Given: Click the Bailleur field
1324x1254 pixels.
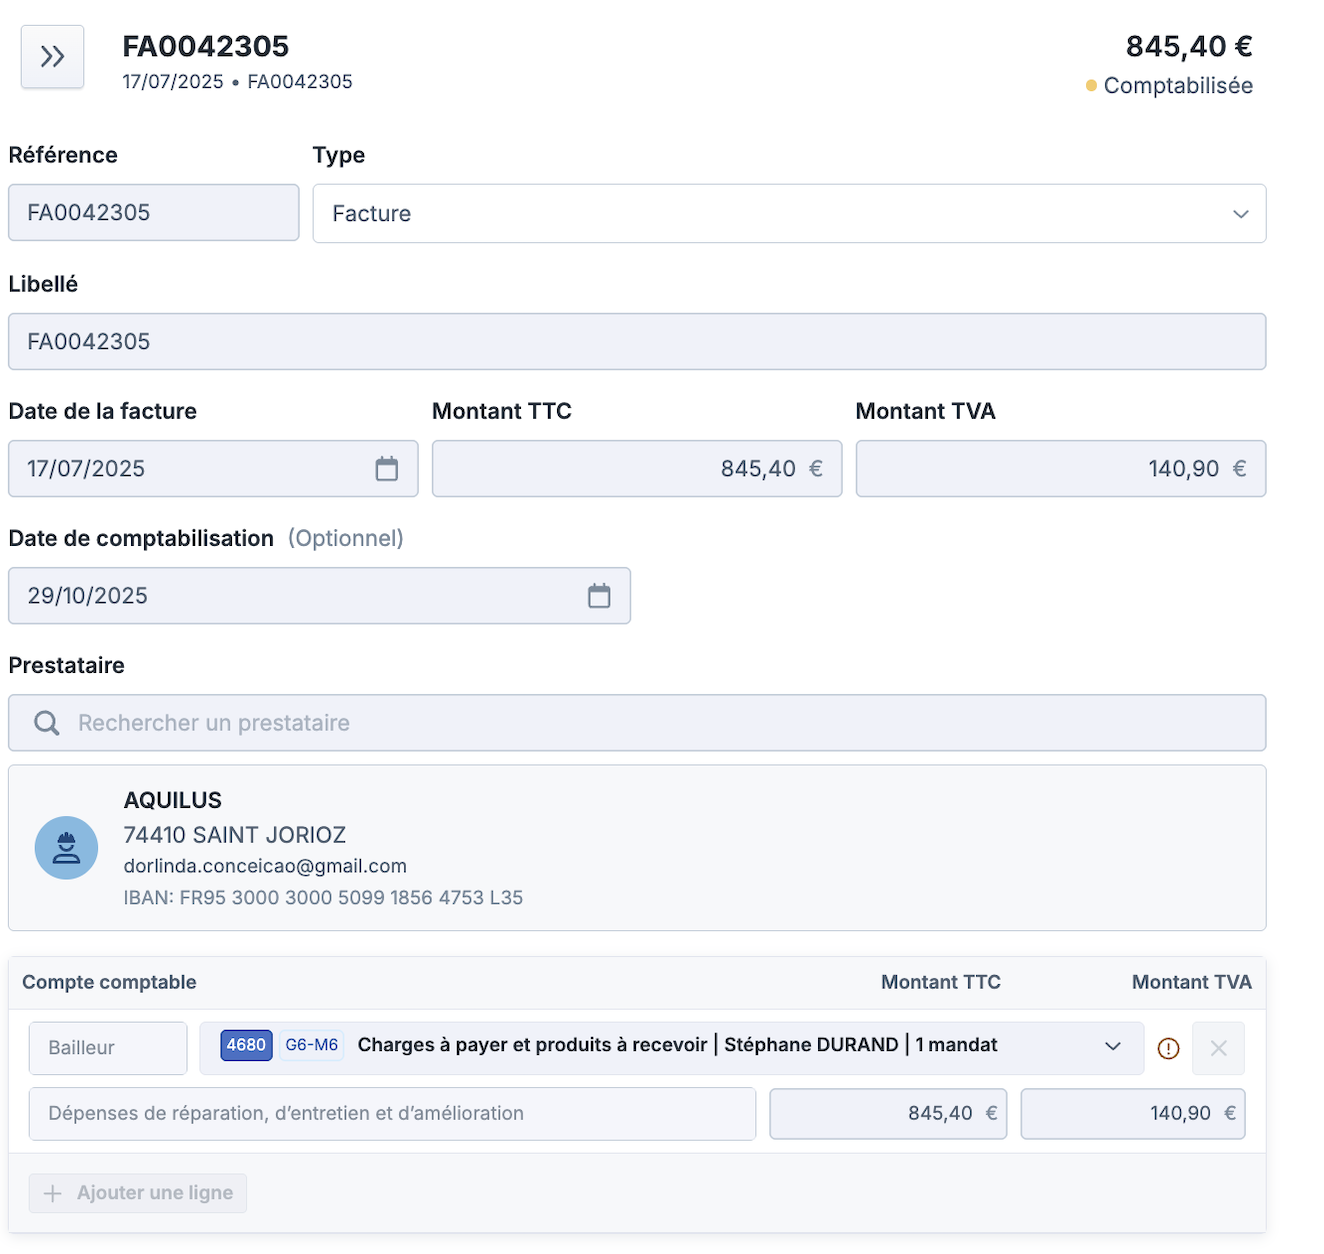Looking at the screenshot, I should (x=108, y=1048).
